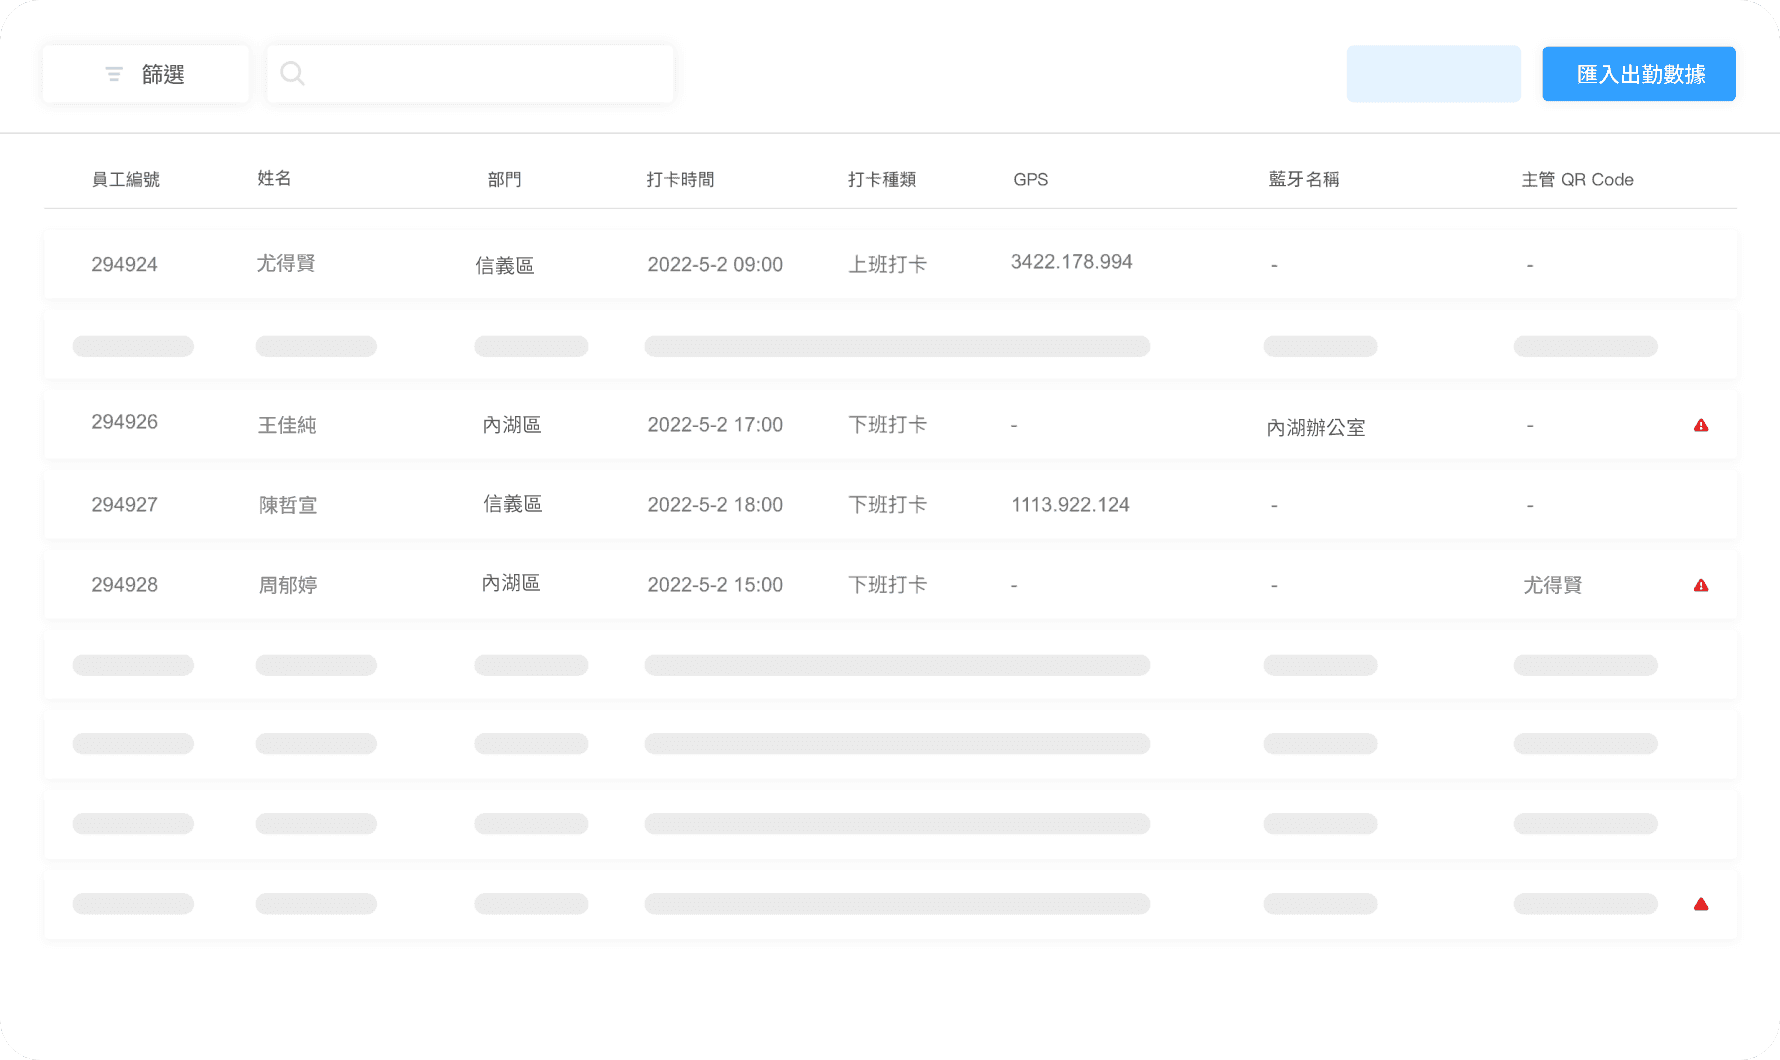Click the 部門 column header

click(504, 180)
